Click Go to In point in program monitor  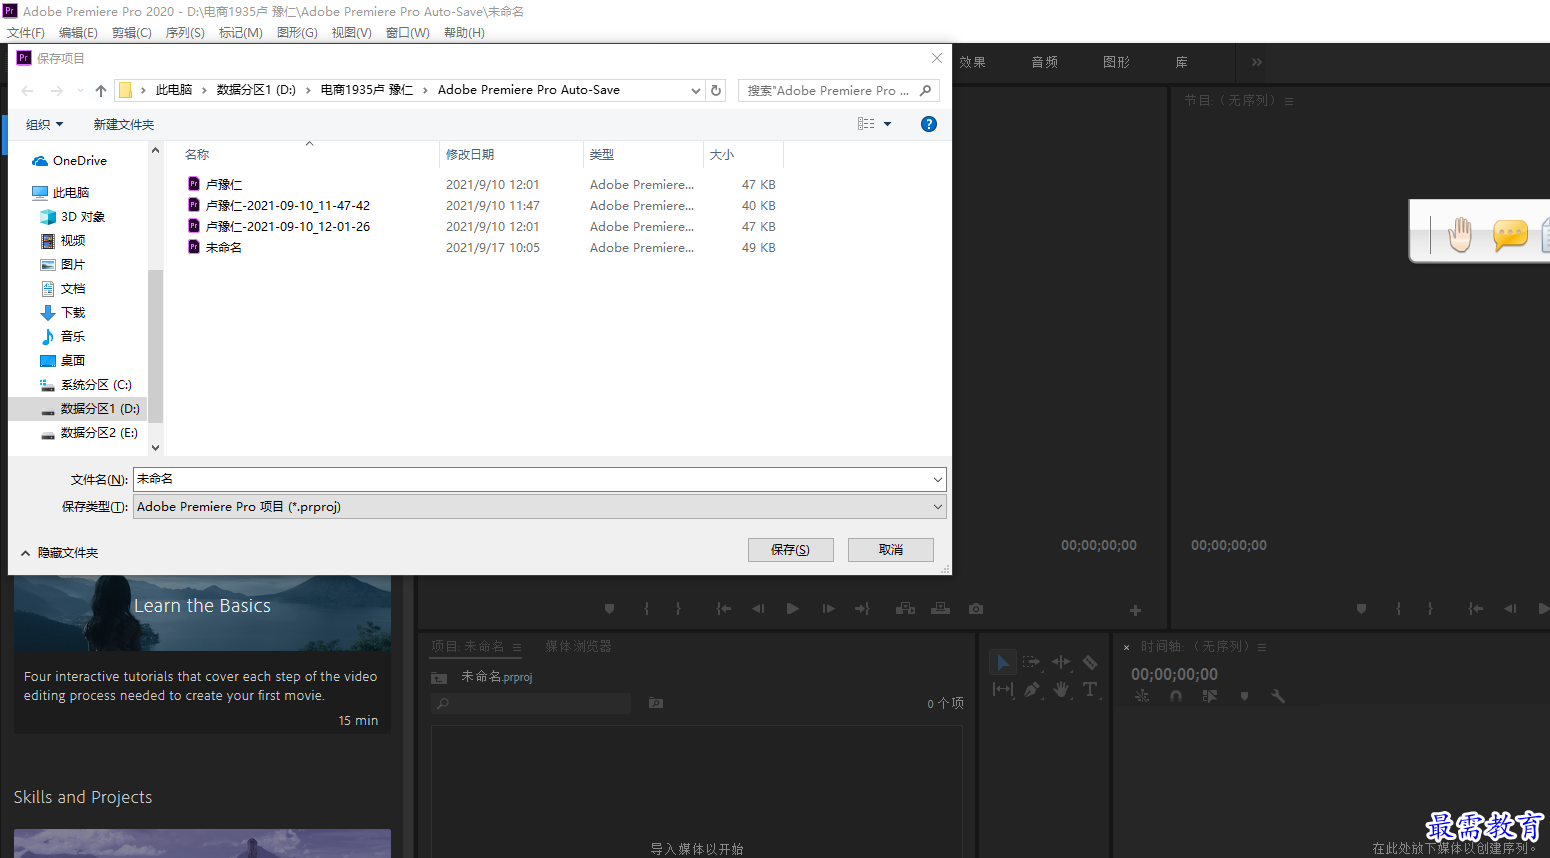tap(1475, 608)
